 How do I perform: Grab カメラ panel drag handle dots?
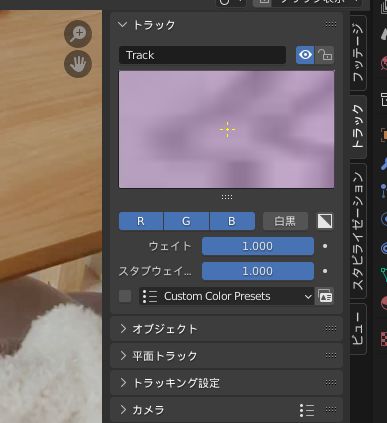330,409
